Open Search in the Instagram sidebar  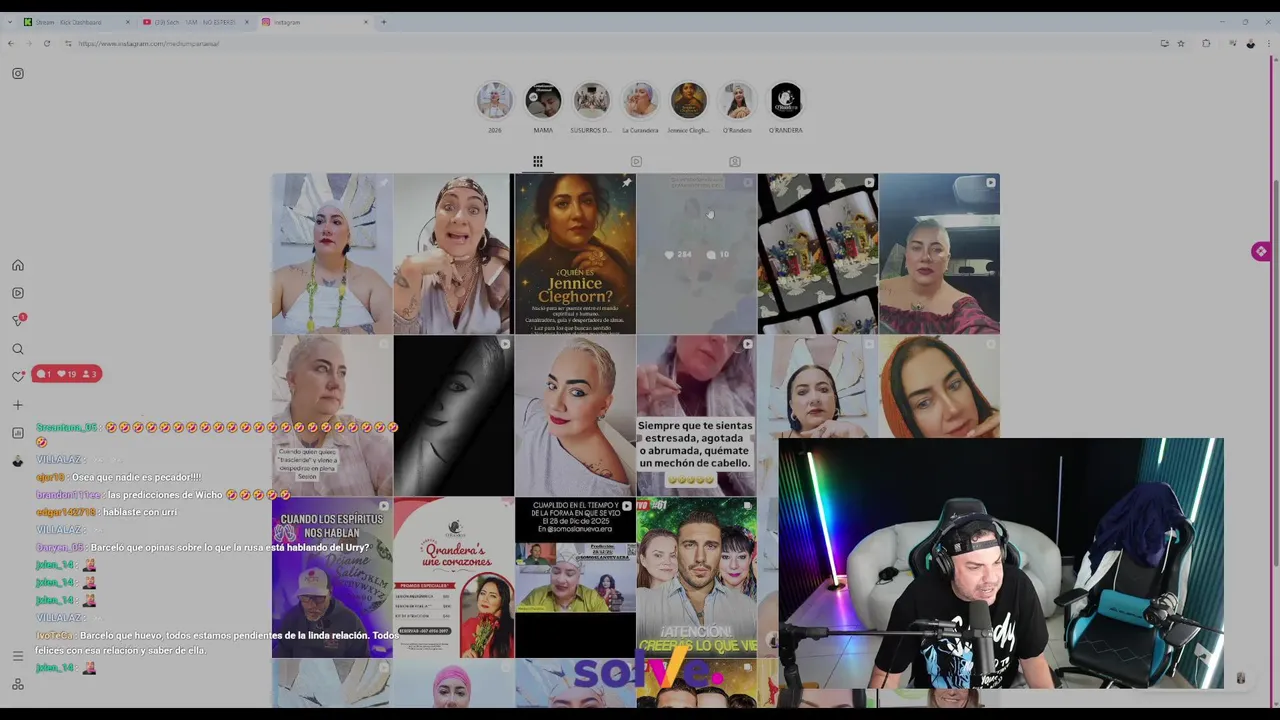18,349
